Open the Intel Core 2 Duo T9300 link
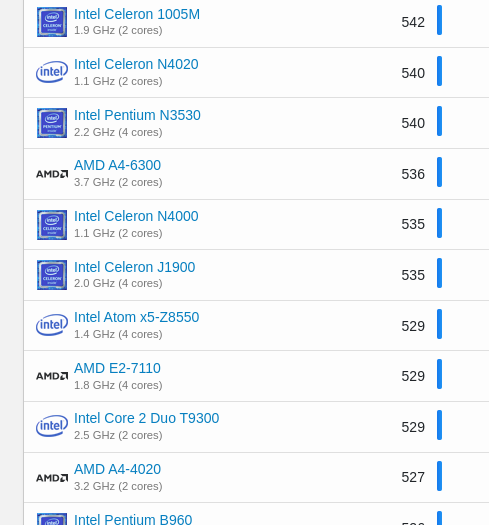 [147, 418]
